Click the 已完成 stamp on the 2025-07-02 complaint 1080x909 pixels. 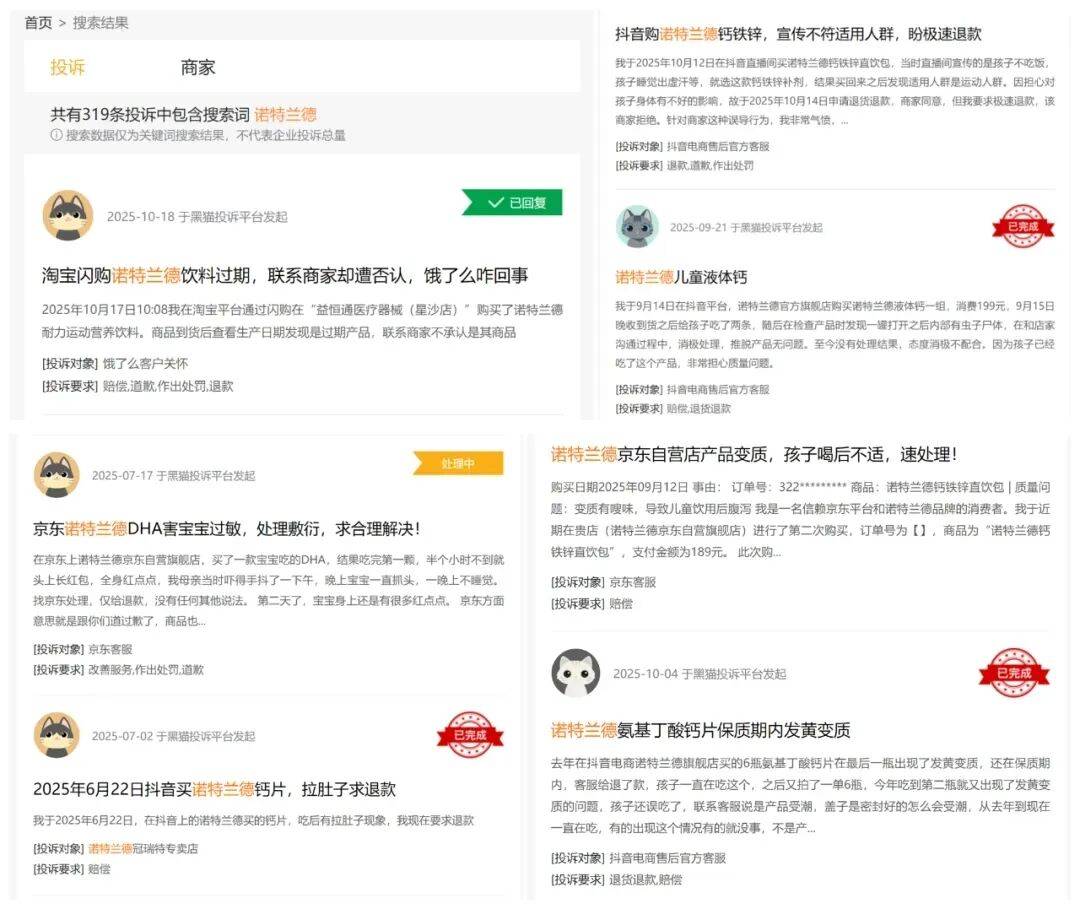click(x=469, y=735)
